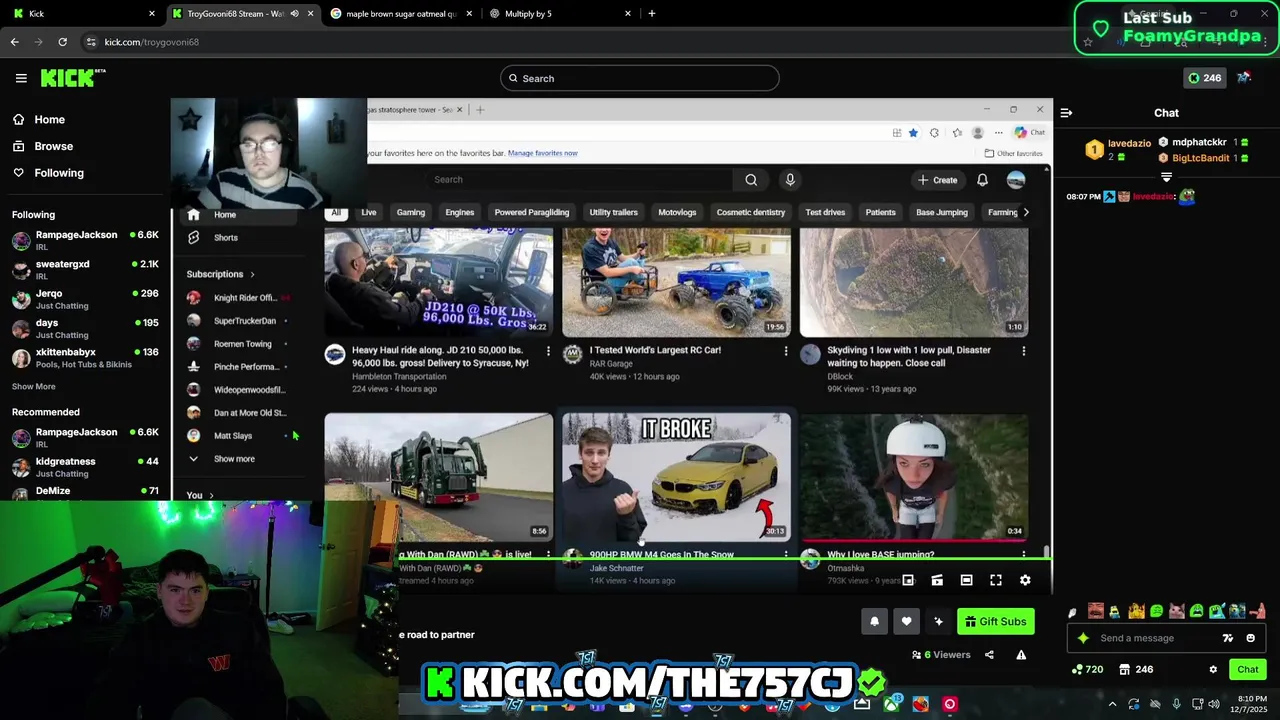The width and height of the screenshot is (1280, 720).
Task: Open RampageJackson in Following list
Action: pyautogui.click(x=86, y=240)
